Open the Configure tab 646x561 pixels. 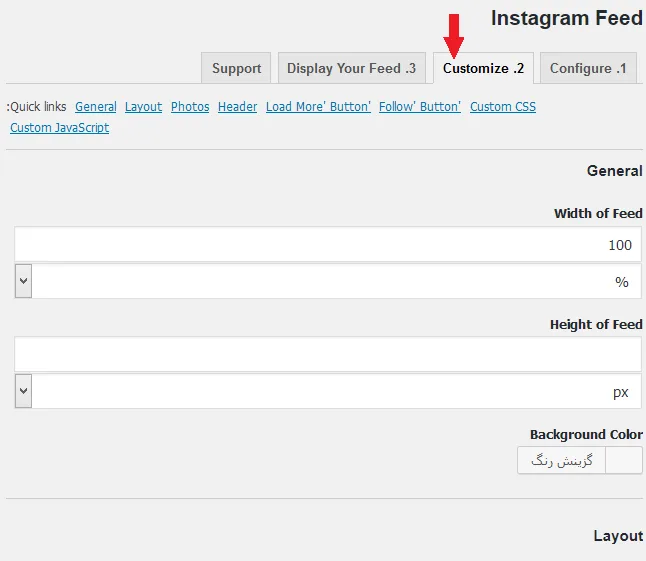tap(588, 68)
